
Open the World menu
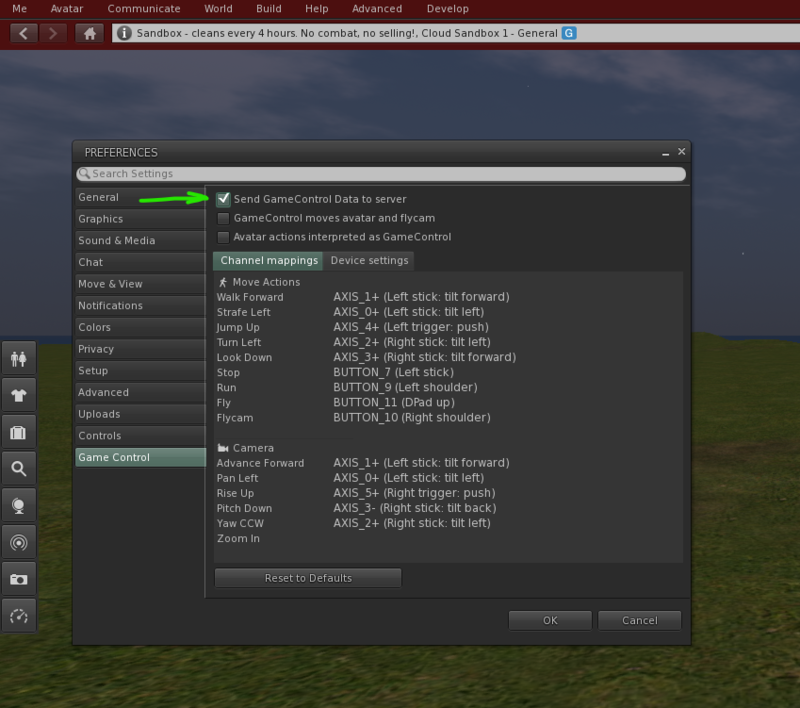[218, 8]
